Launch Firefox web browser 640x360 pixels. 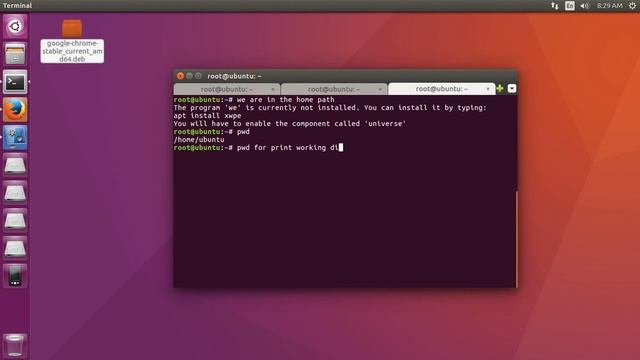tap(15, 109)
